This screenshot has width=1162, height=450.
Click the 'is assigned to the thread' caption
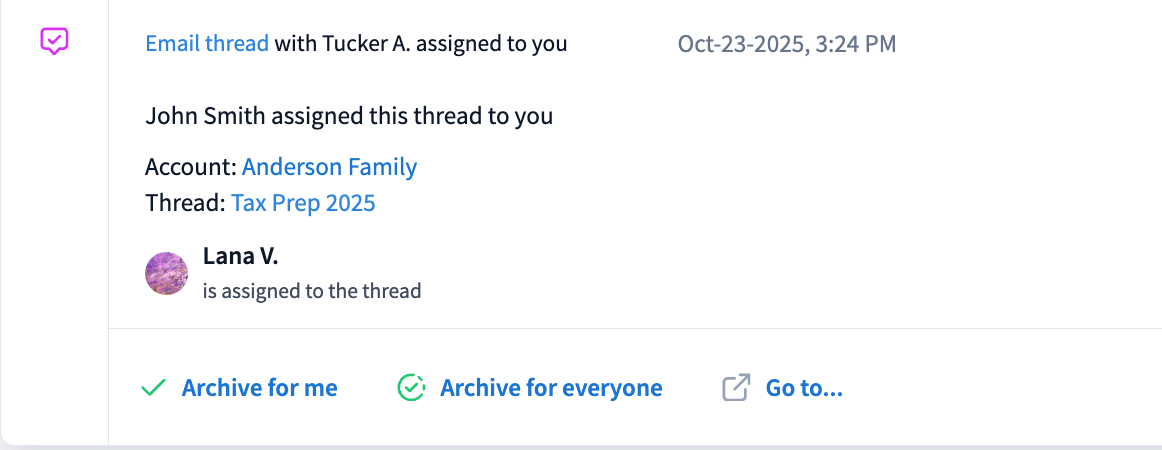pyautogui.click(x=312, y=292)
